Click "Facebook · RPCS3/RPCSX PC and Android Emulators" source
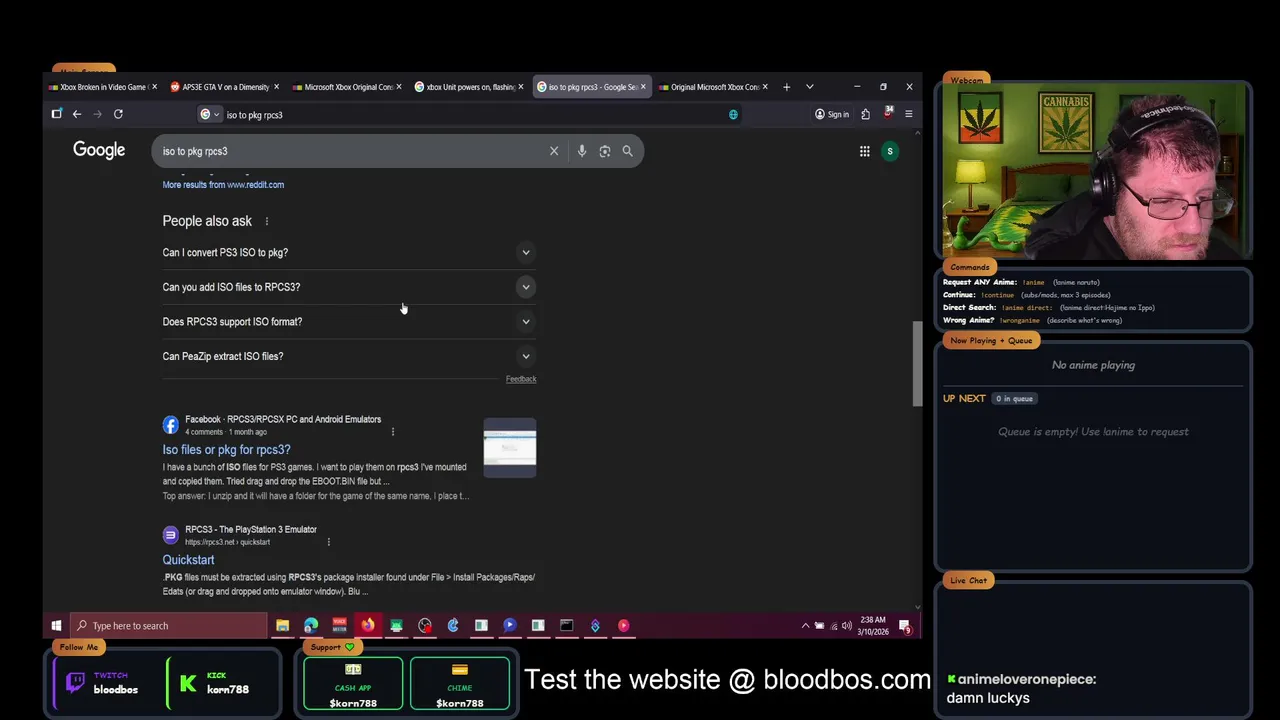Viewport: 1280px width, 720px height. [283, 419]
